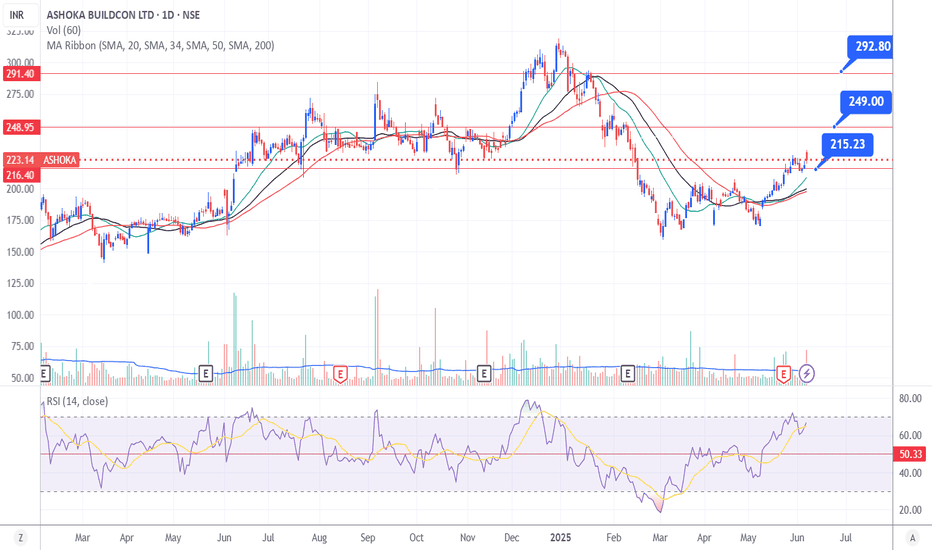Open the black earnings marker before Jun 2024
Image resolution: width=932 pixels, height=550 pixels.
click(206, 373)
